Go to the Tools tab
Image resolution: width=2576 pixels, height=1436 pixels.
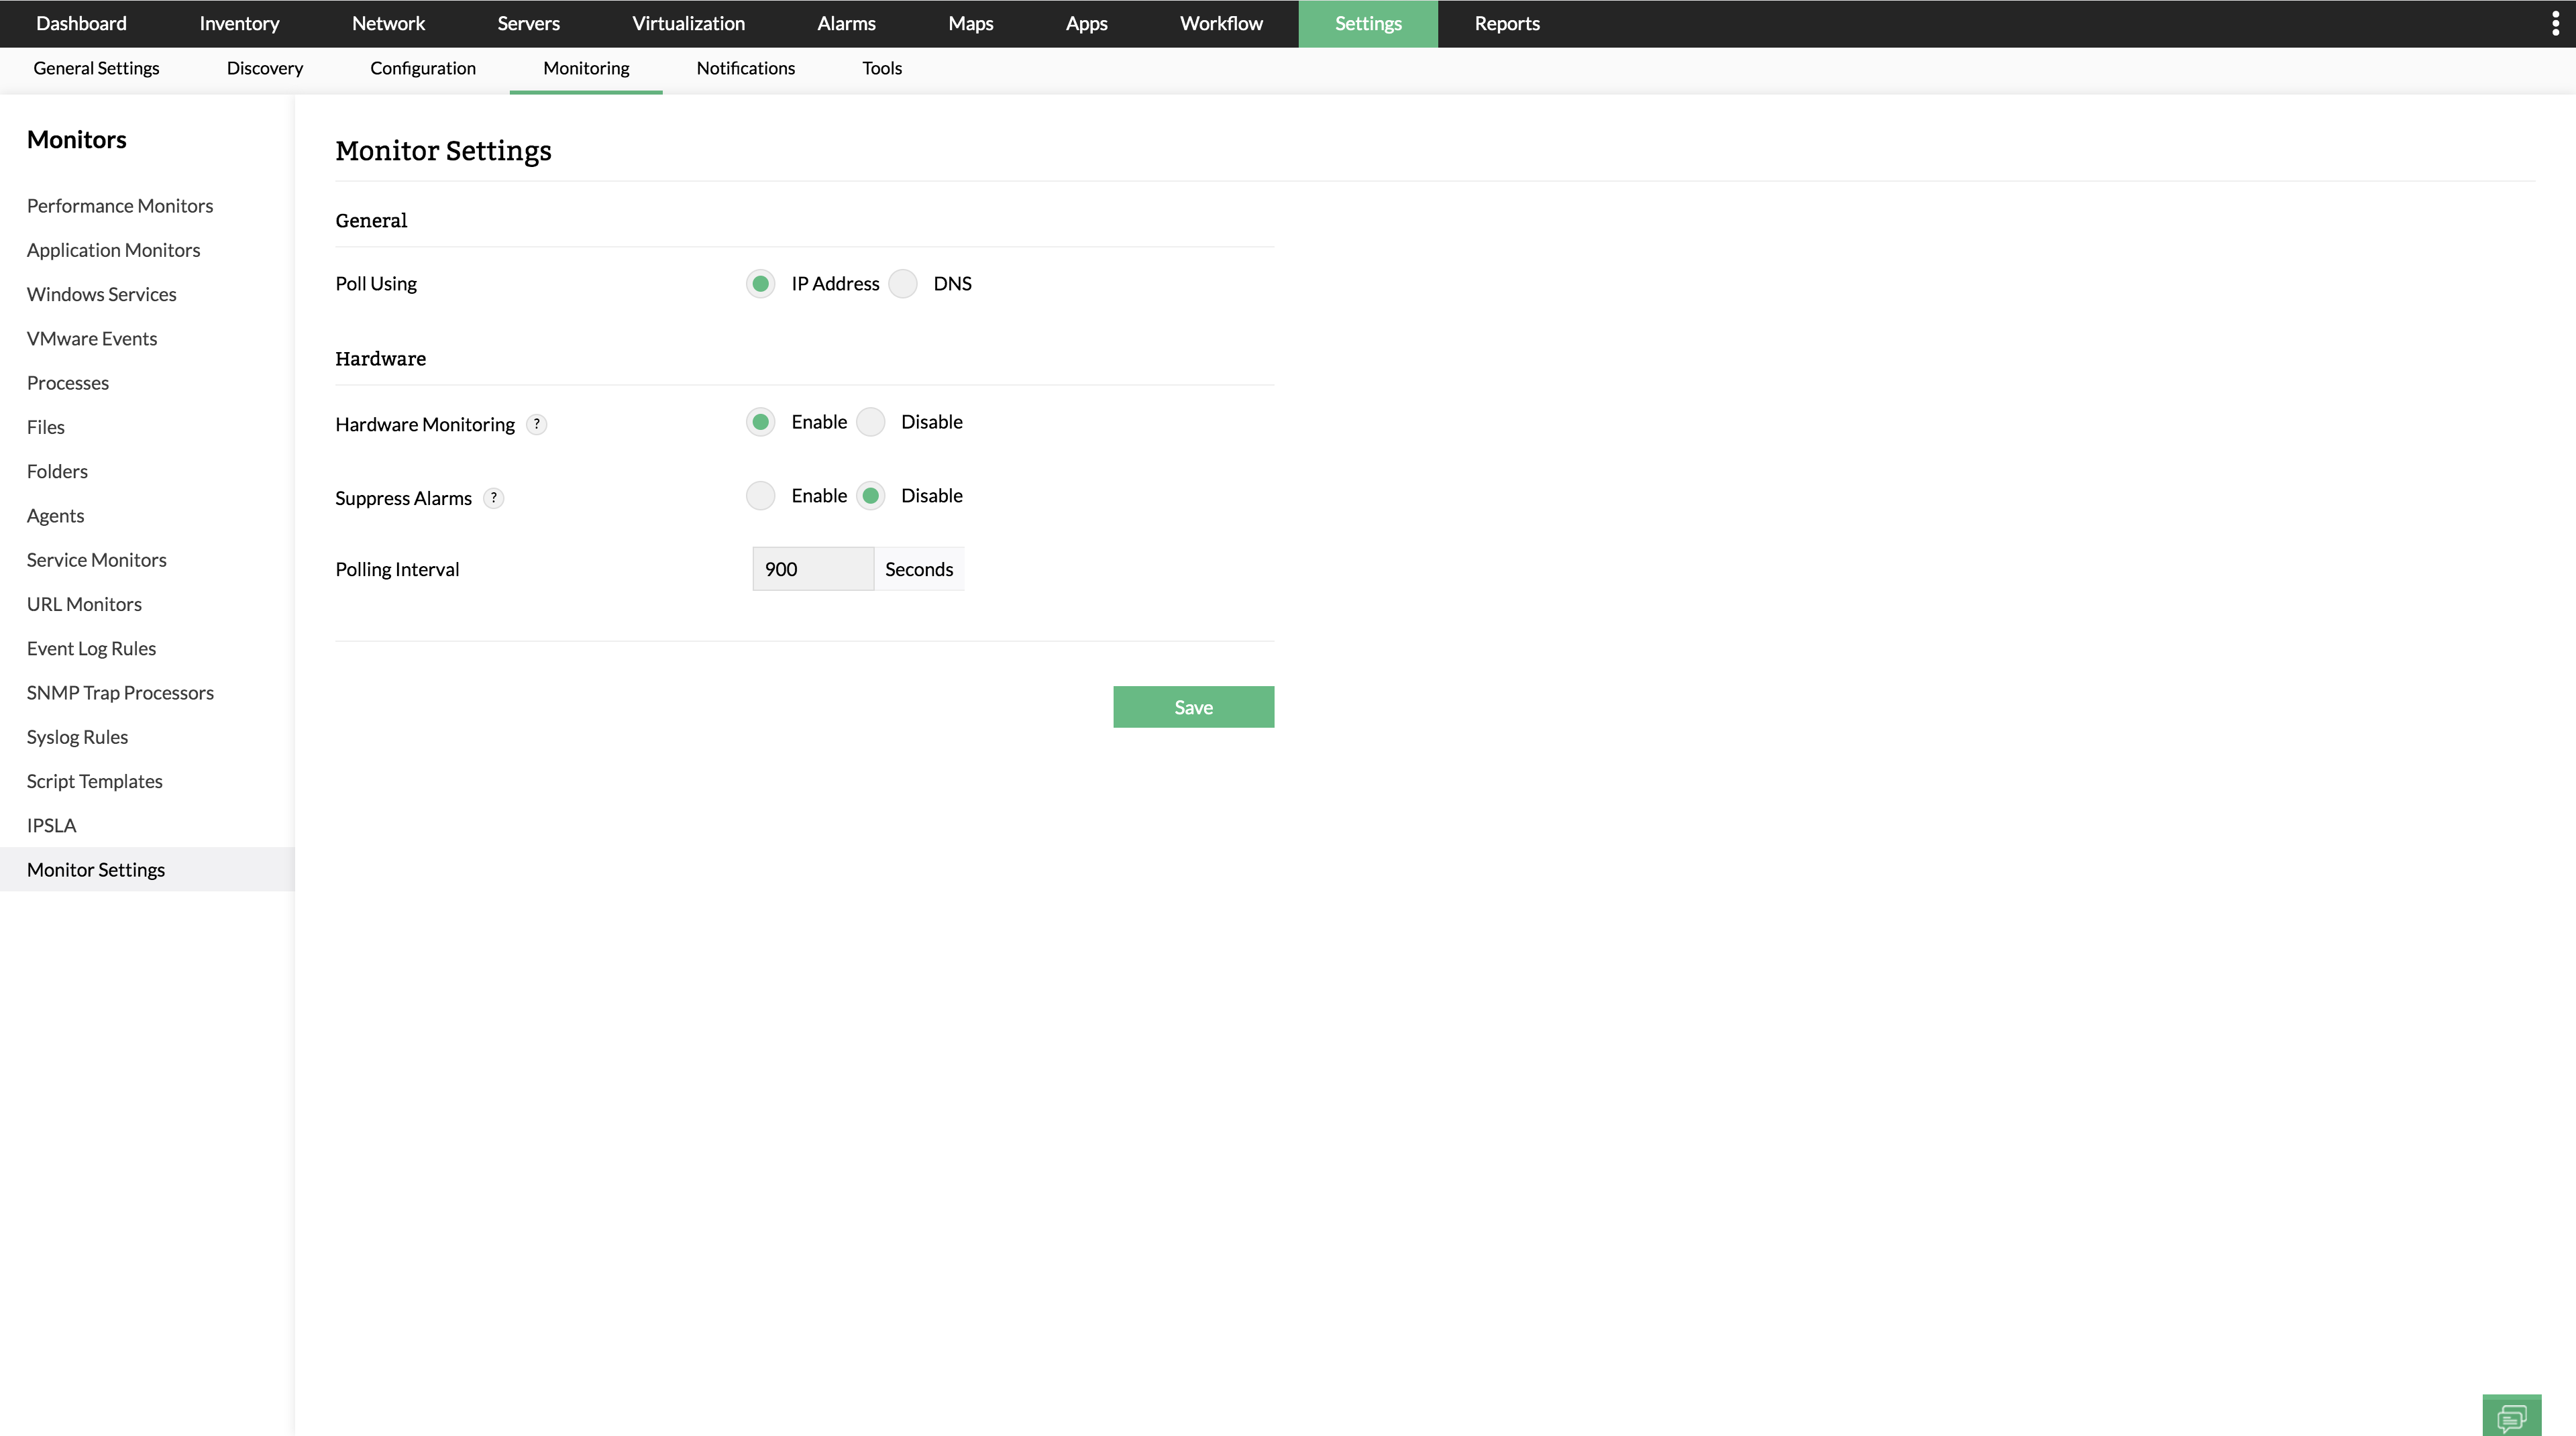pyautogui.click(x=881, y=68)
